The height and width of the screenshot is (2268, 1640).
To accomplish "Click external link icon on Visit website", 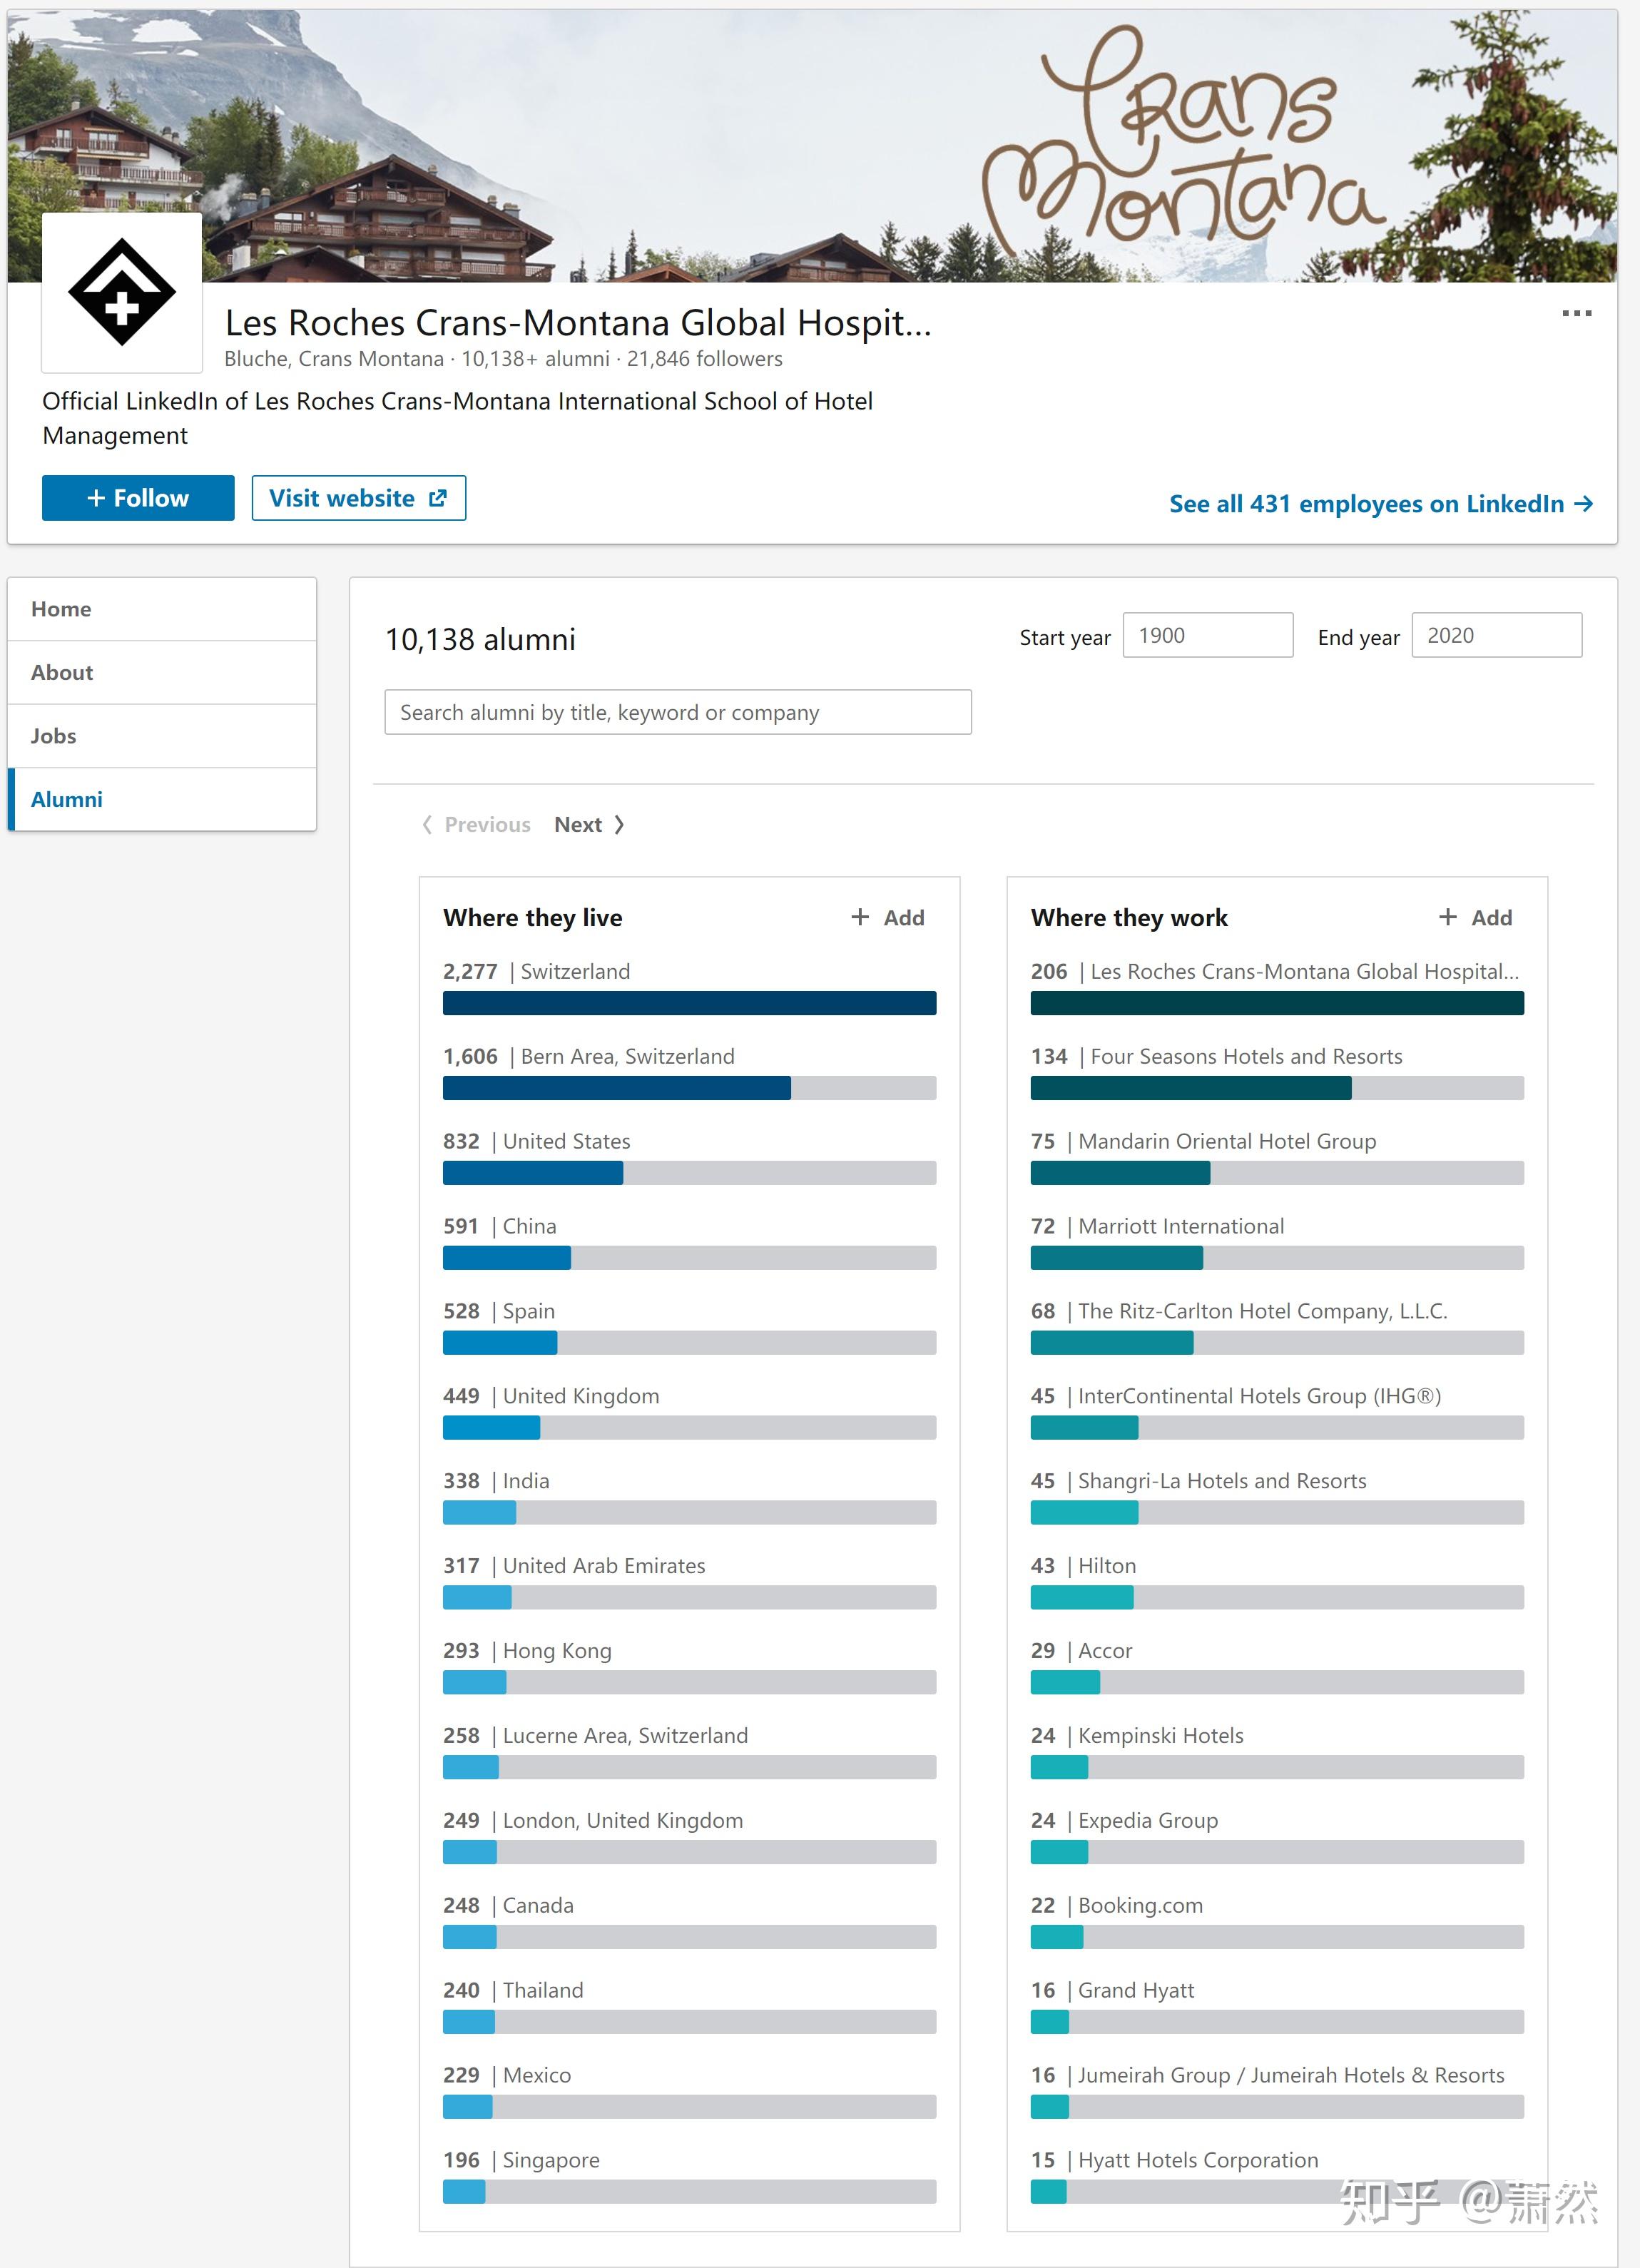I will (438, 498).
